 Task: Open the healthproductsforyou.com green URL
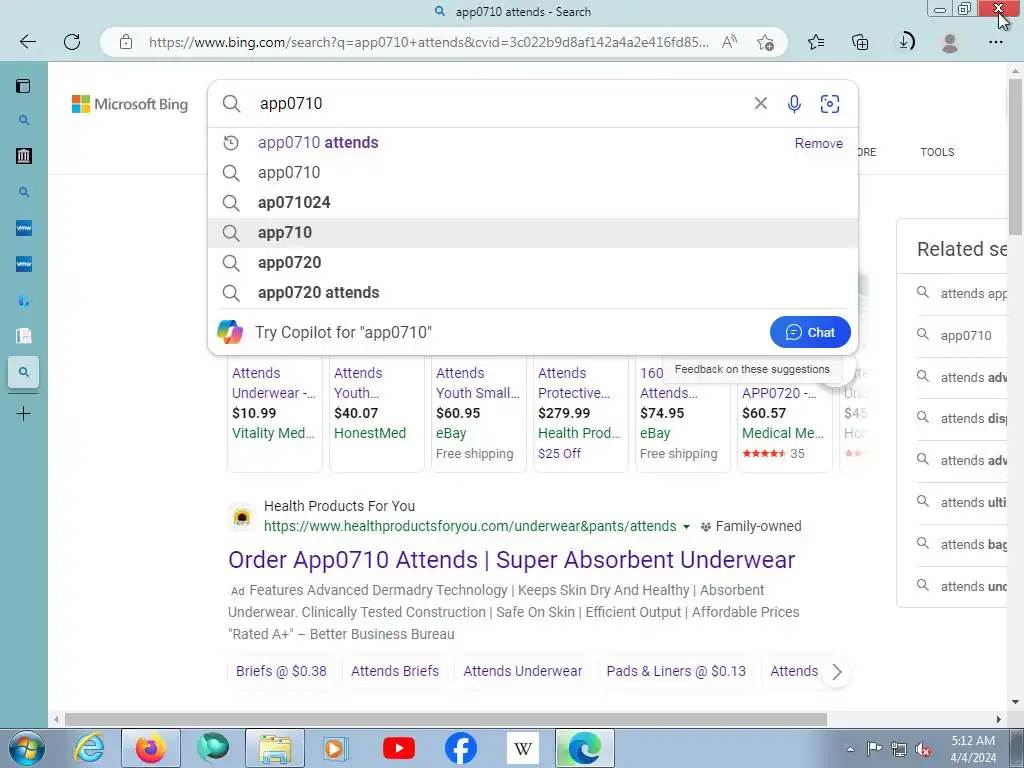coord(470,526)
